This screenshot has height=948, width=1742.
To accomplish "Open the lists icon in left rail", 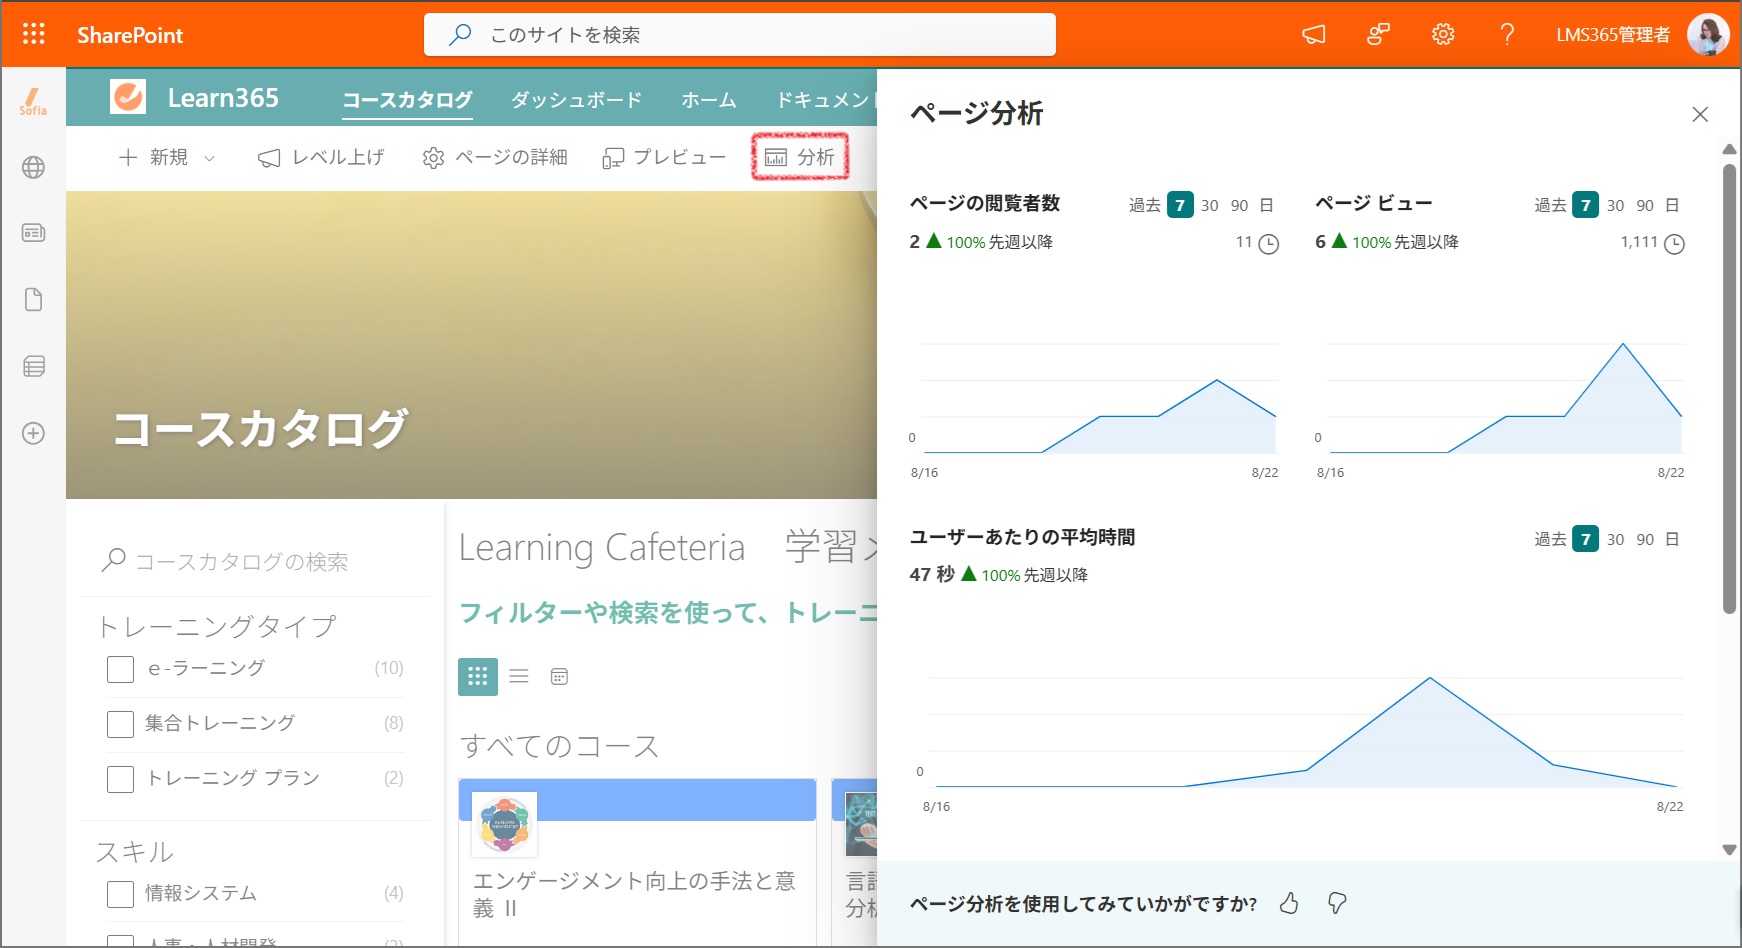I will pyautogui.click(x=33, y=366).
